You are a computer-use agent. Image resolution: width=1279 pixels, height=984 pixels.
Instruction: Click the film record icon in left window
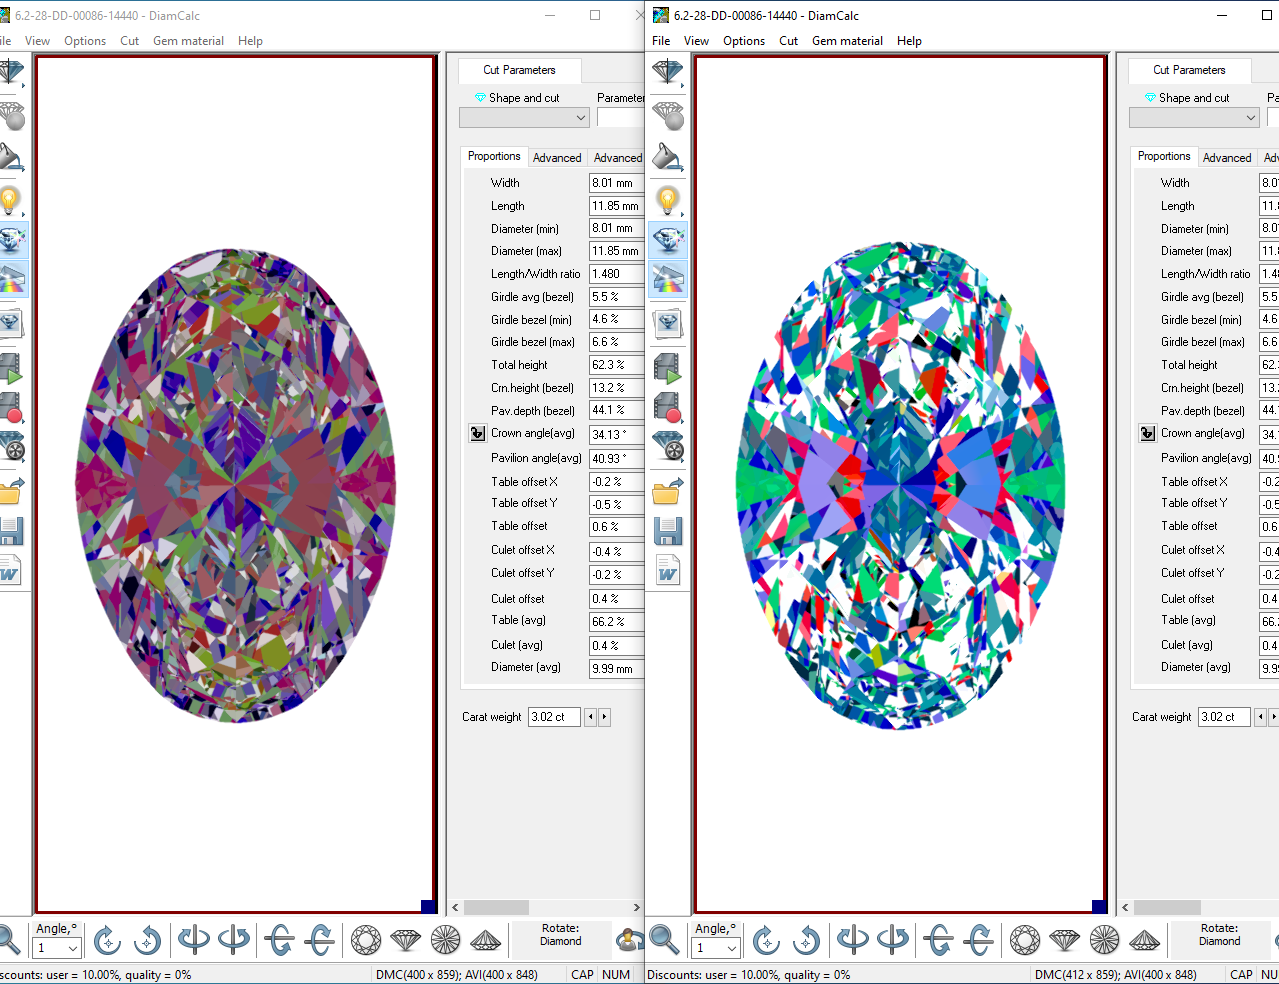[12, 407]
